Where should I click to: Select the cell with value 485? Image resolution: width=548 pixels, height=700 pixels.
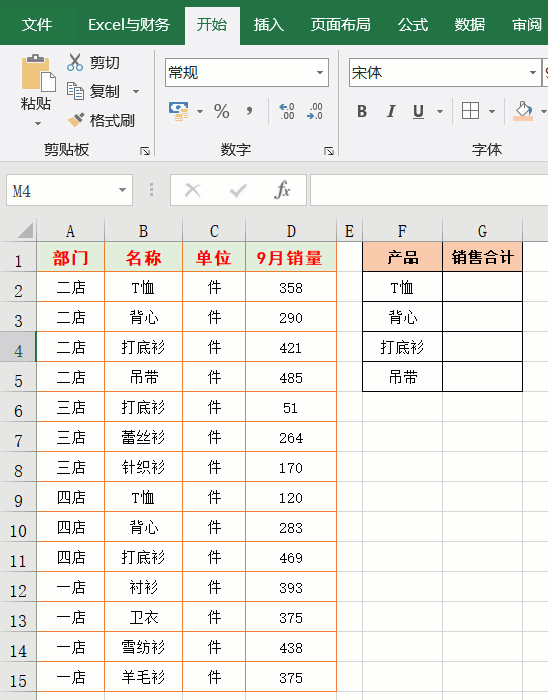click(x=291, y=377)
